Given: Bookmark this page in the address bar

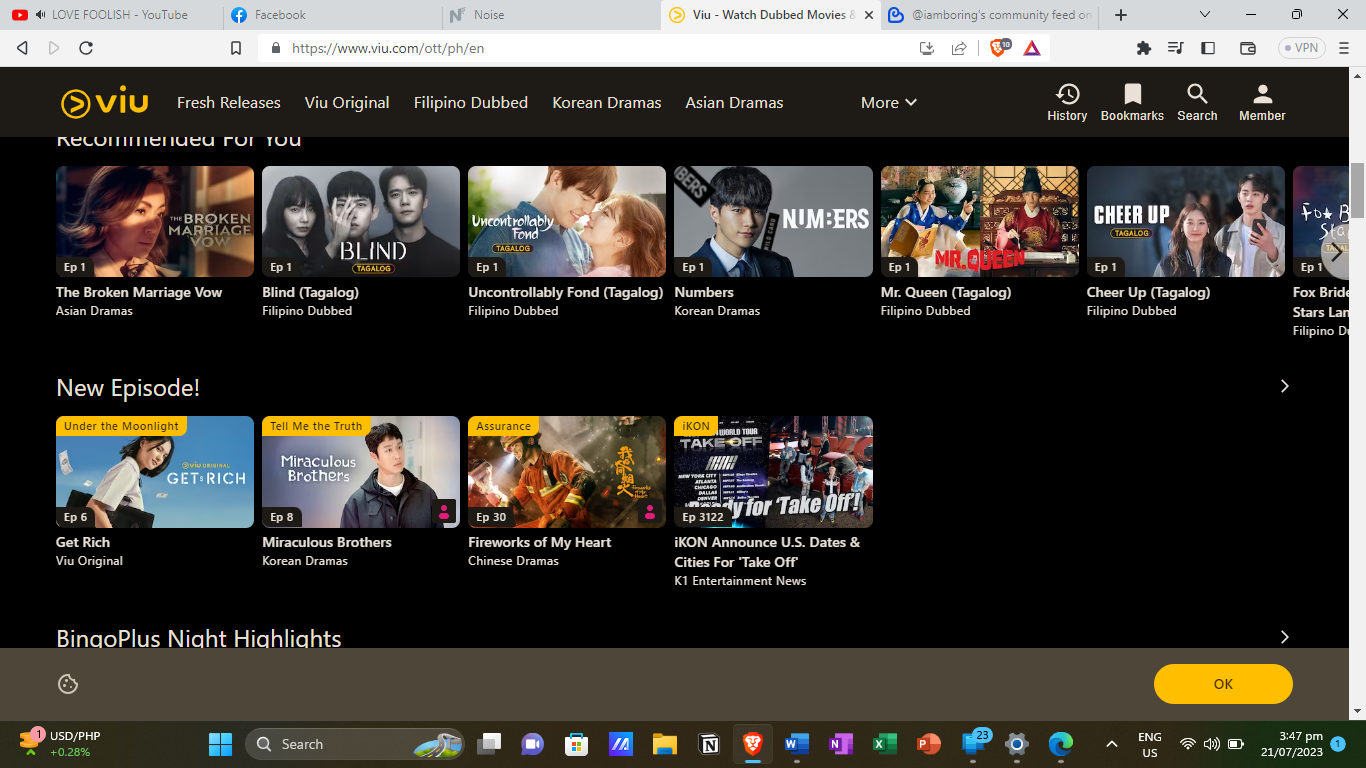Looking at the screenshot, I should (236, 48).
